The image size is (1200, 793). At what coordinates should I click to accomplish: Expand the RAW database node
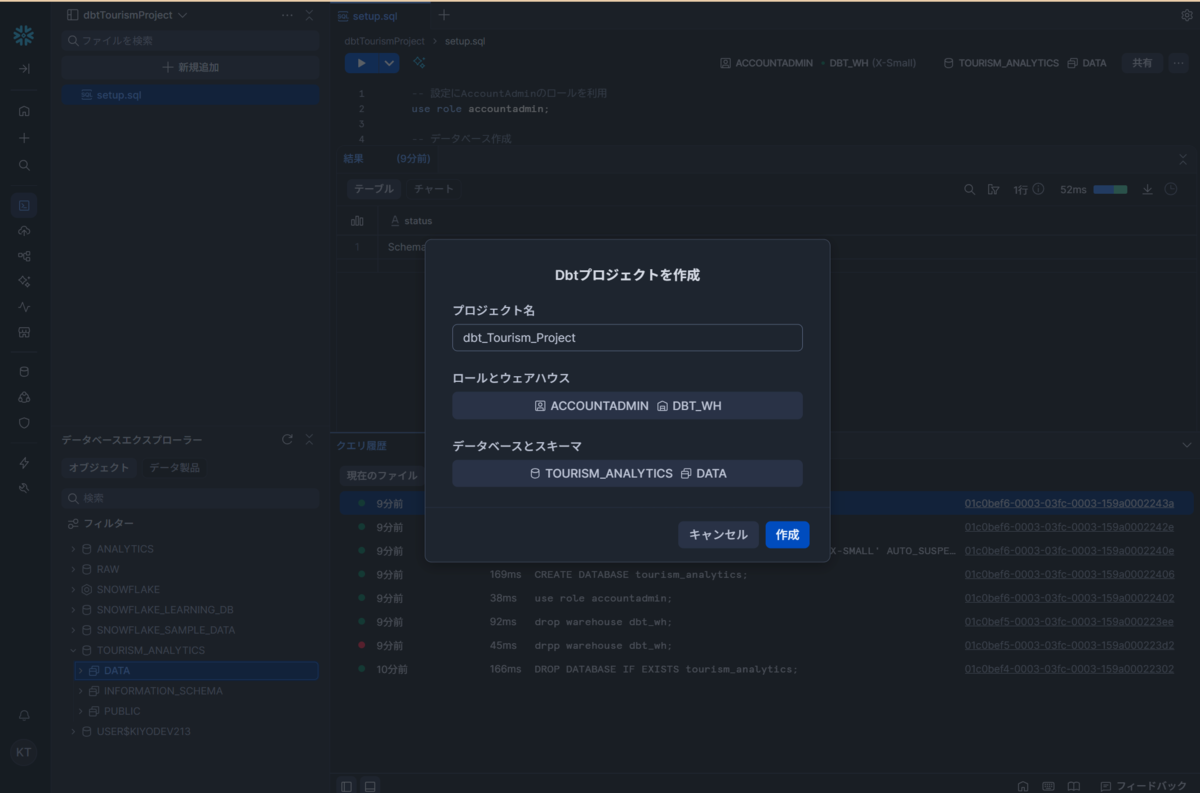coord(73,569)
